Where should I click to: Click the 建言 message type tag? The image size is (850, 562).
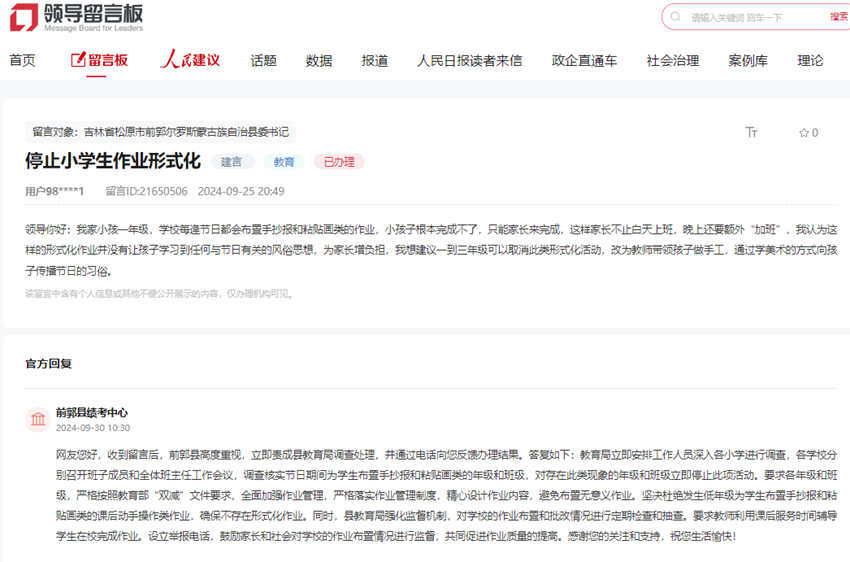(x=232, y=161)
